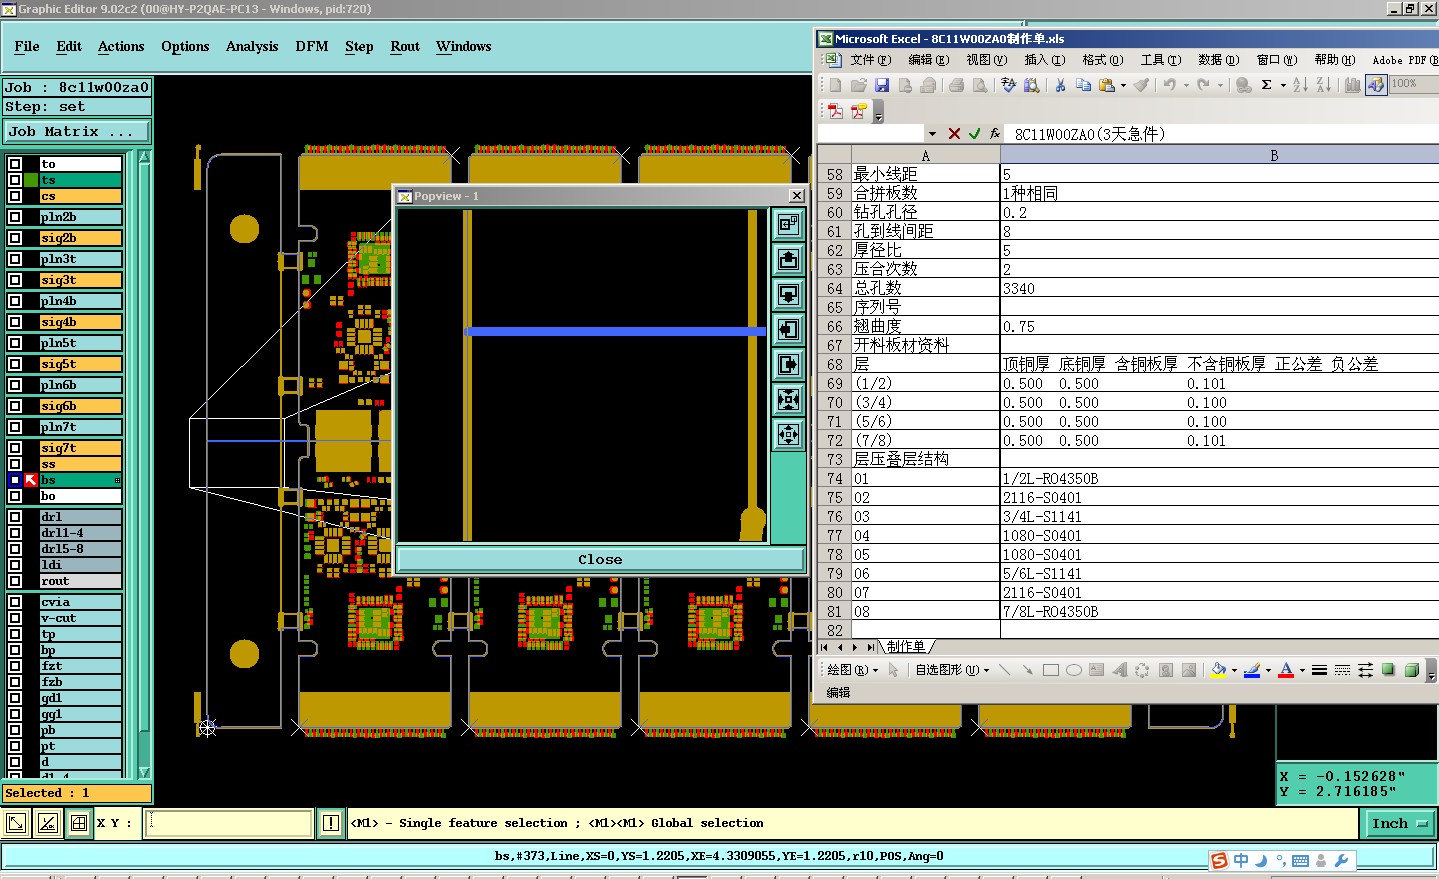Click formula bar cancel red X icon
1439x879 pixels.
tap(954, 133)
